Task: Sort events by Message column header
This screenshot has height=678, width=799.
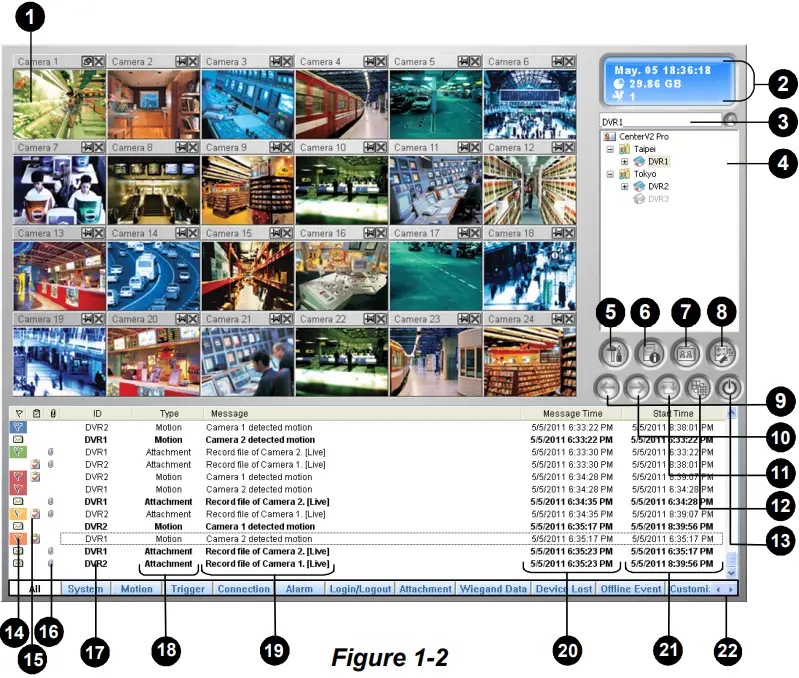Action: 362,414
